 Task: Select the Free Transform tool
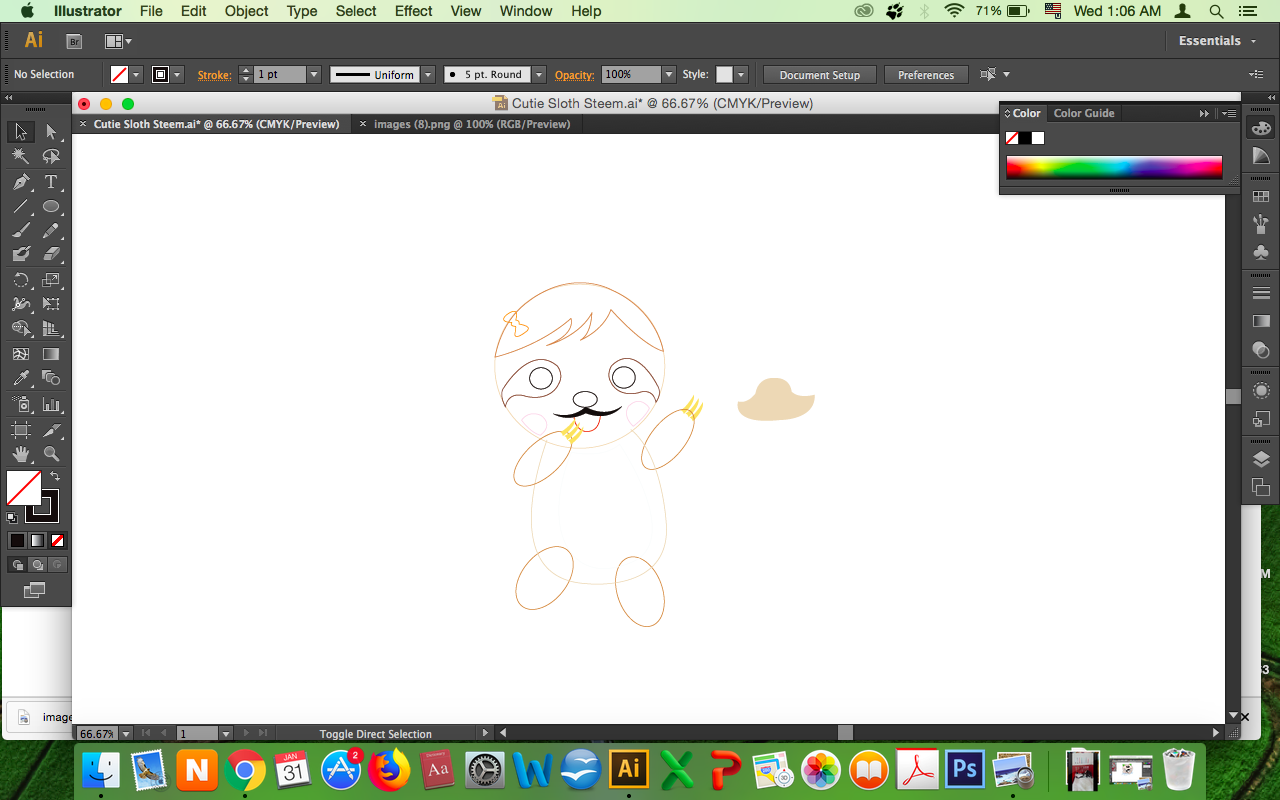[x=51, y=304]
